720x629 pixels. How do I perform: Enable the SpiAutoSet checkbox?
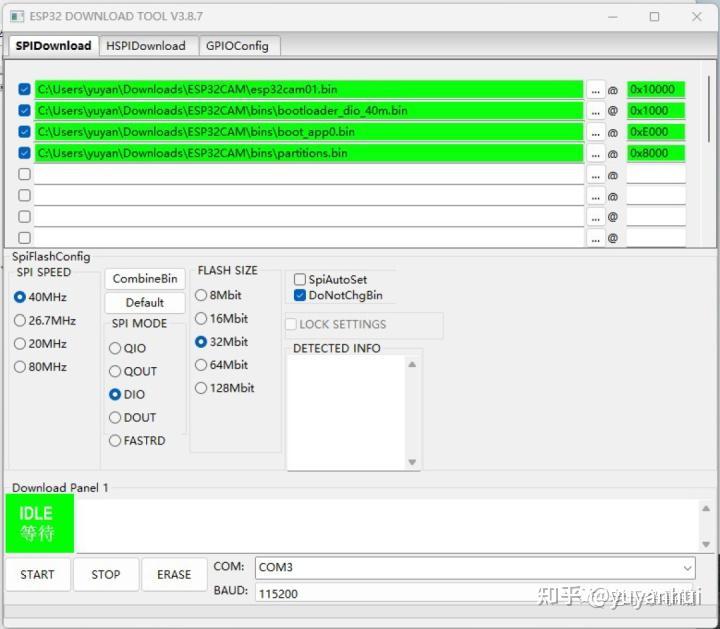pyautogui.click(x=300, y=279)
